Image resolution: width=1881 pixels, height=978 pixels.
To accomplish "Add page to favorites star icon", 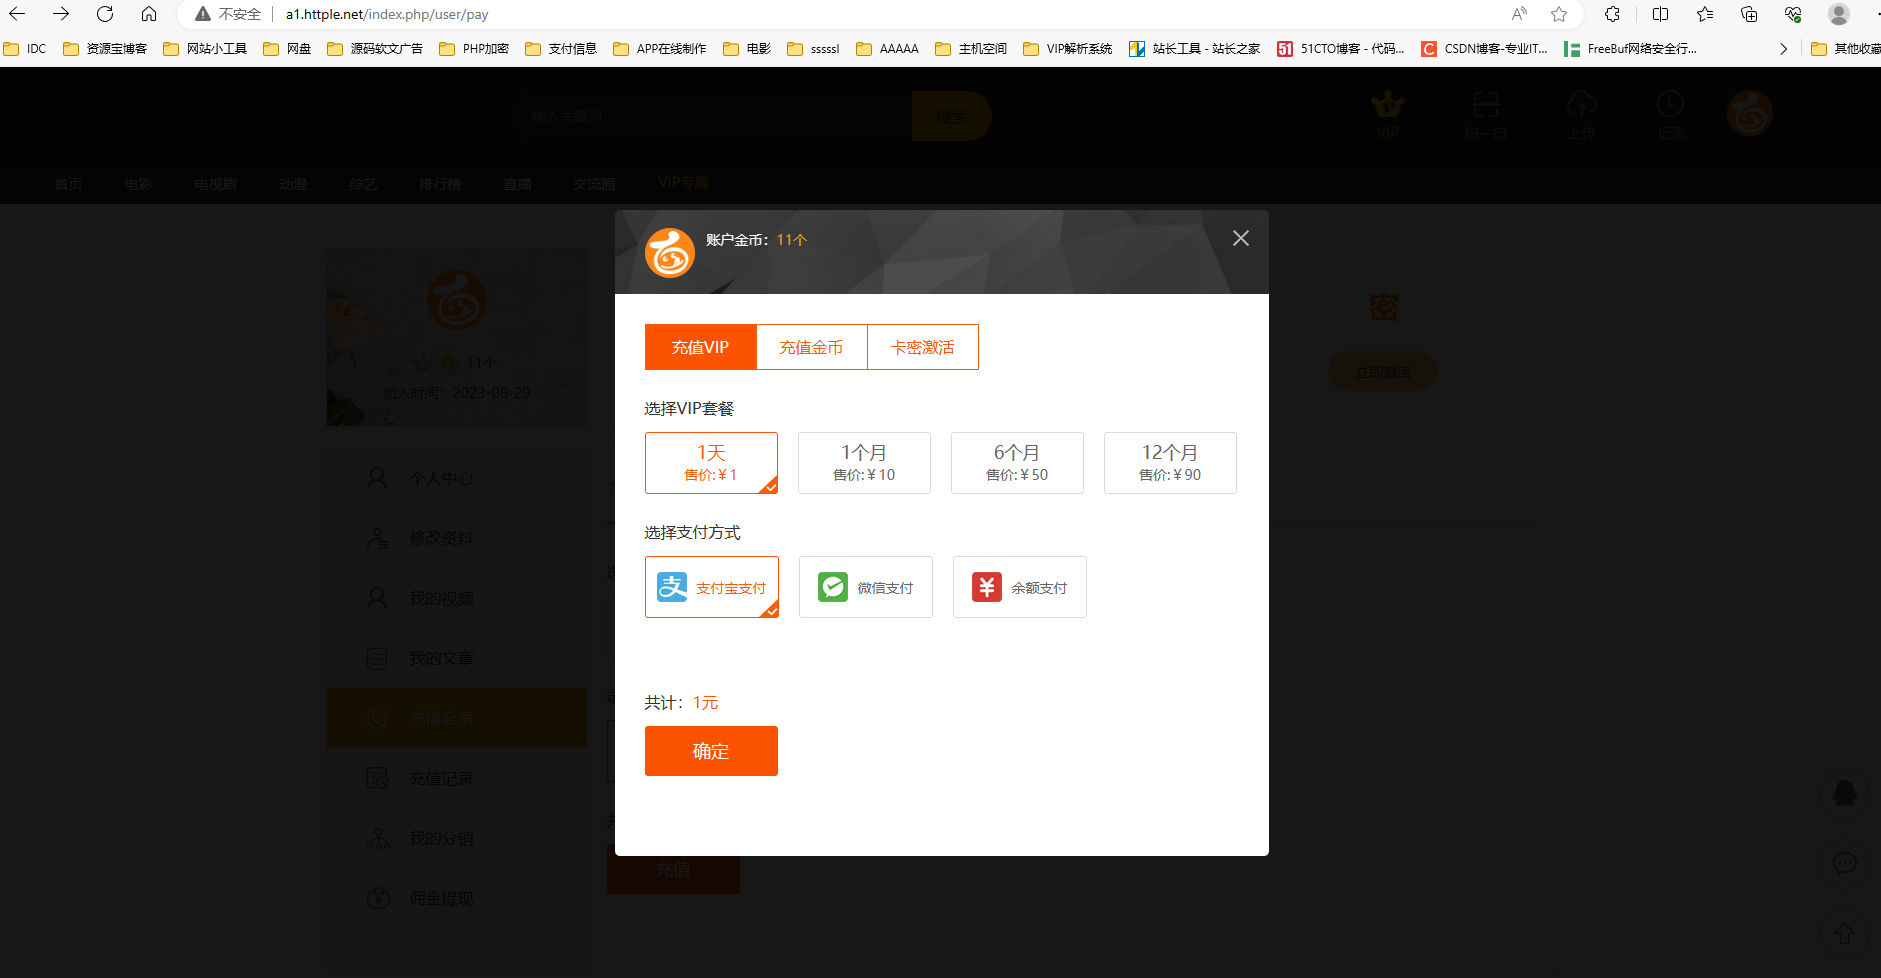I will 1558,14.
